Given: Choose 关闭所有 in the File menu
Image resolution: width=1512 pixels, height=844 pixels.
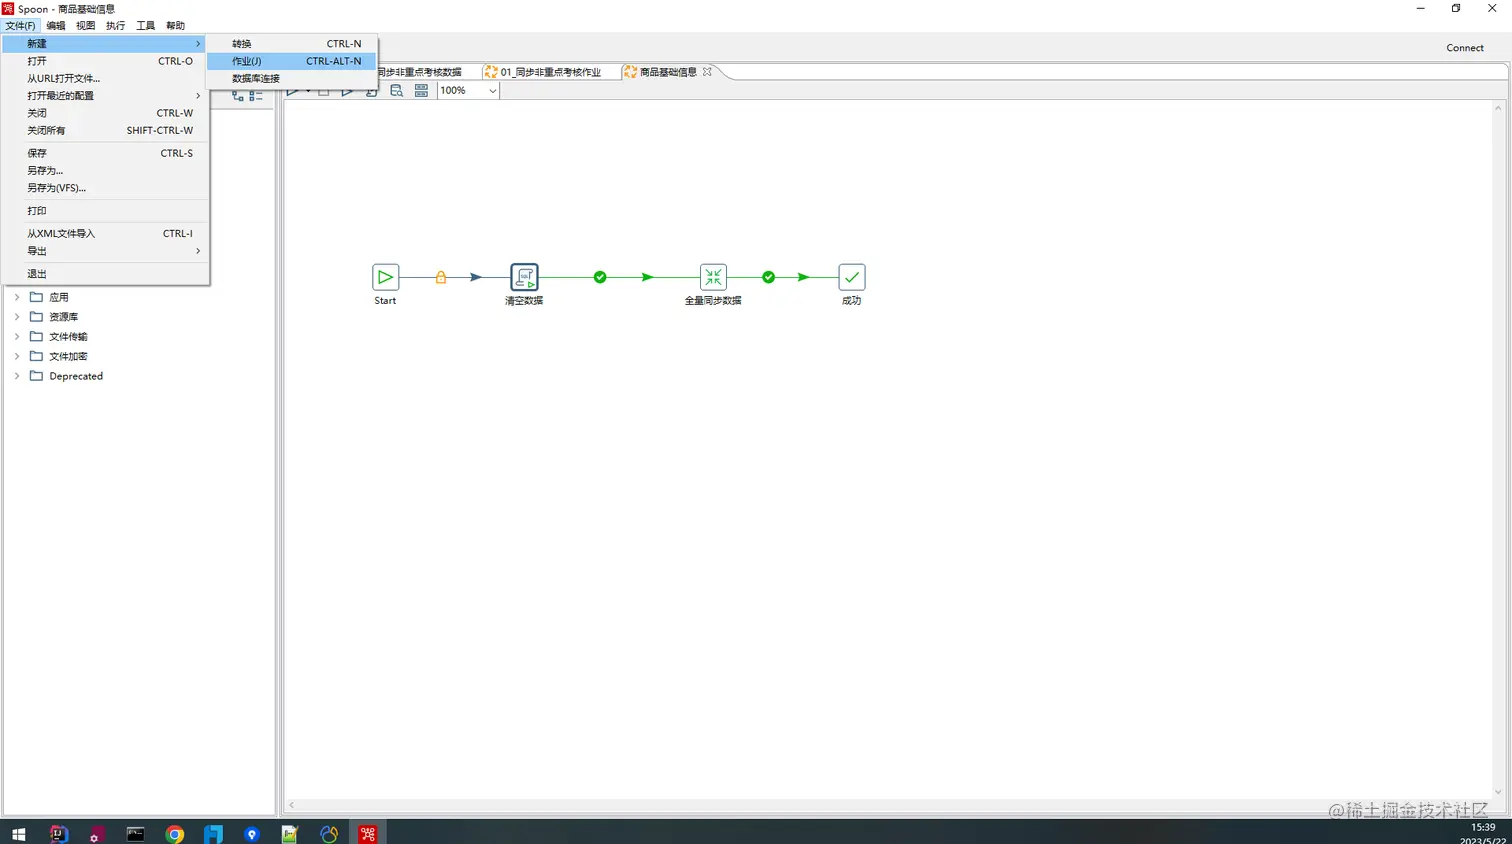Looking at the screenshot, I should coord(105,130).
